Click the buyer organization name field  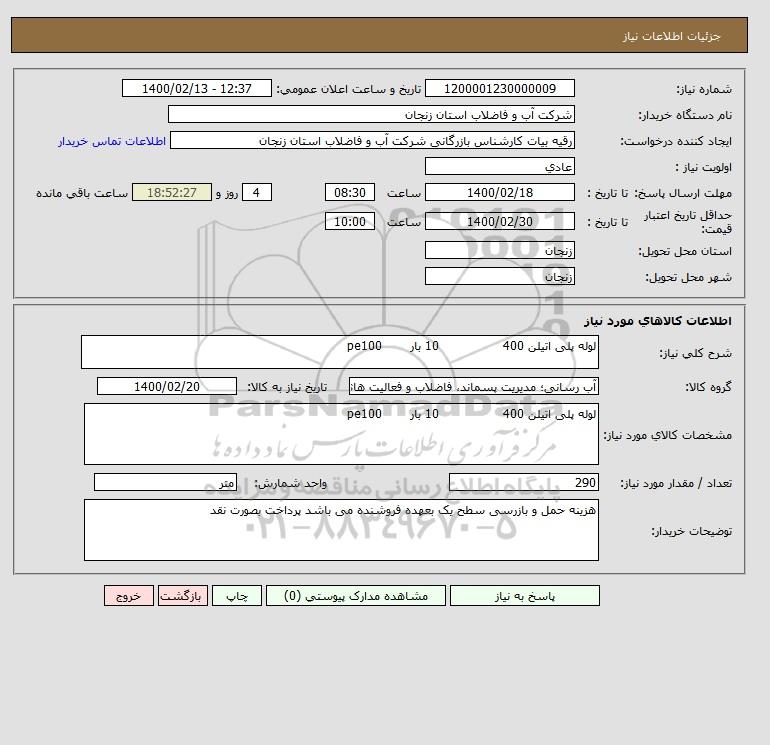[x=371, y=114]
